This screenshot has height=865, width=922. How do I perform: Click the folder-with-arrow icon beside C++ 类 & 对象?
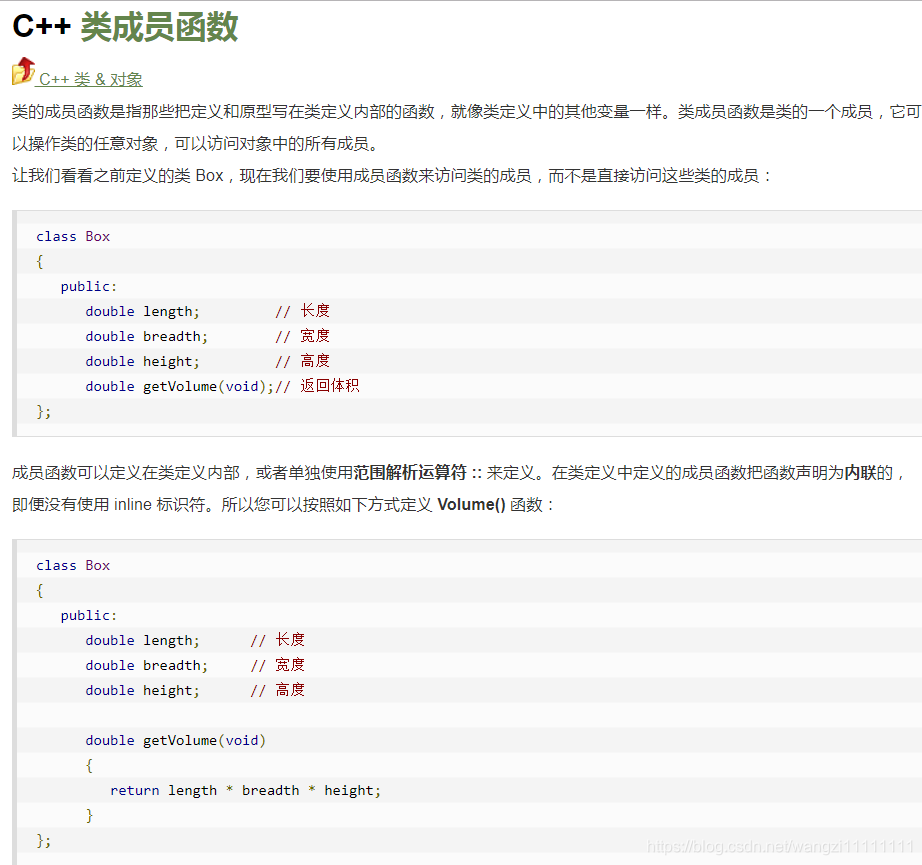coord(24,71)
